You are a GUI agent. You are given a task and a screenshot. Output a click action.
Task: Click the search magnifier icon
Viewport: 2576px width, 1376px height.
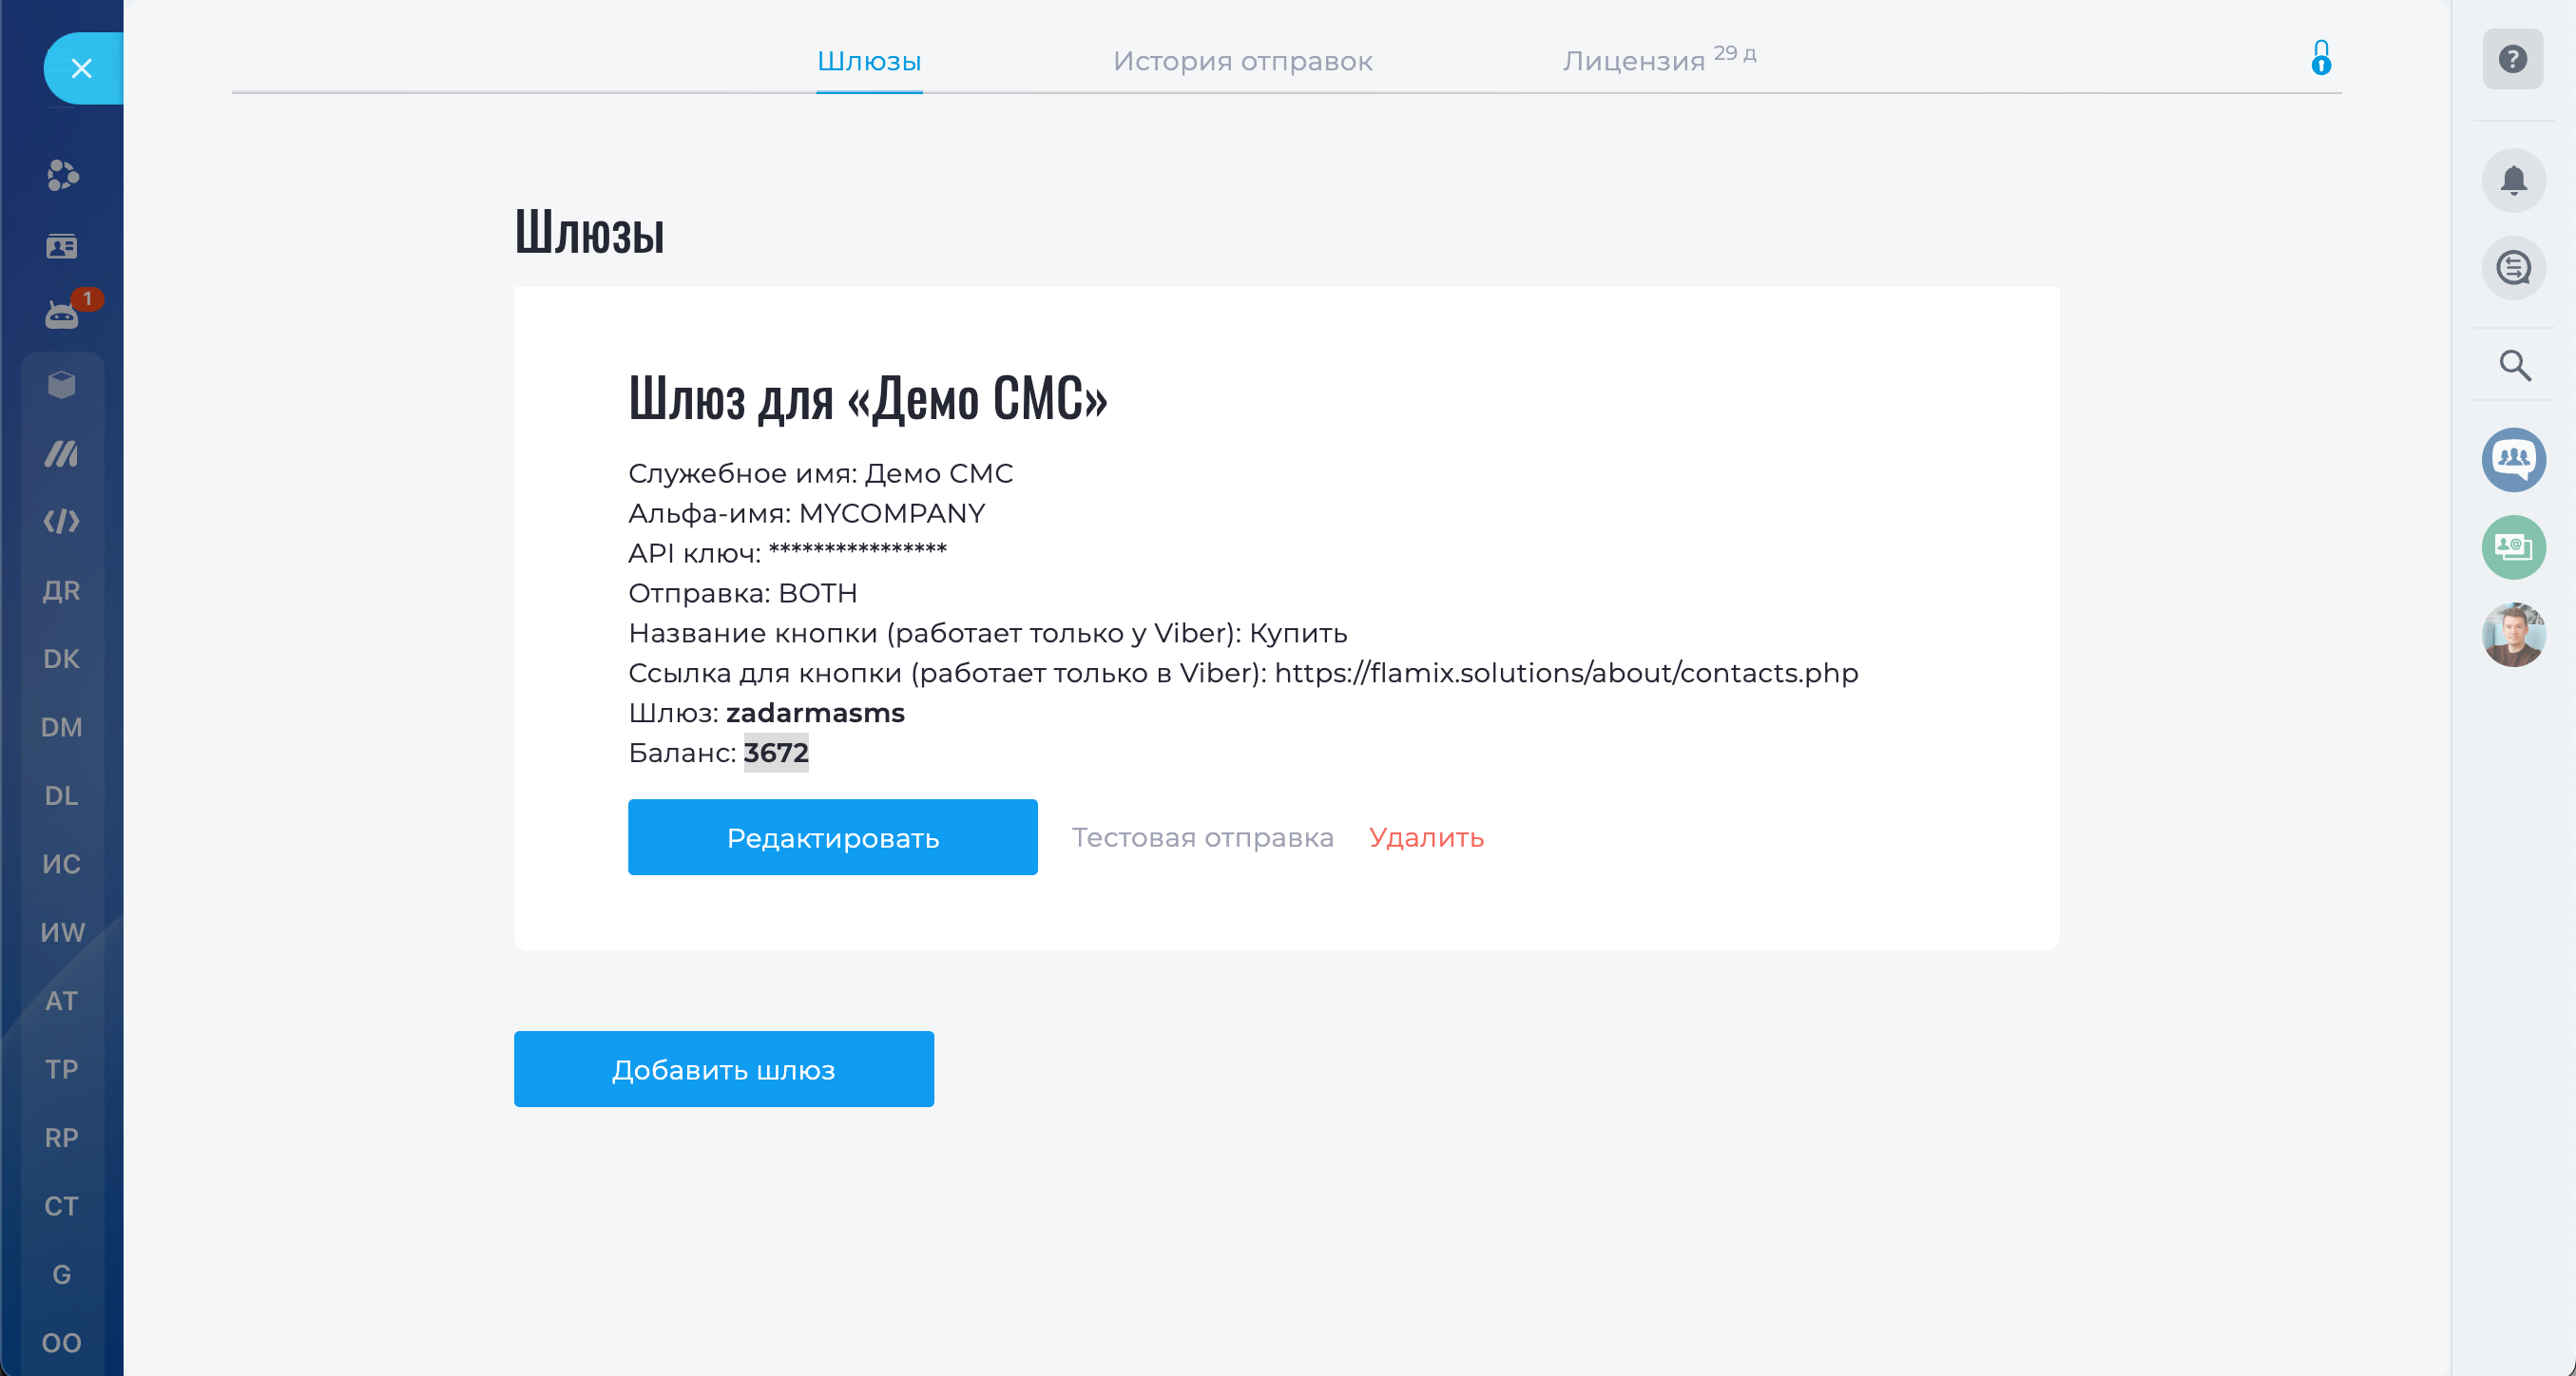pos(2514,366)
